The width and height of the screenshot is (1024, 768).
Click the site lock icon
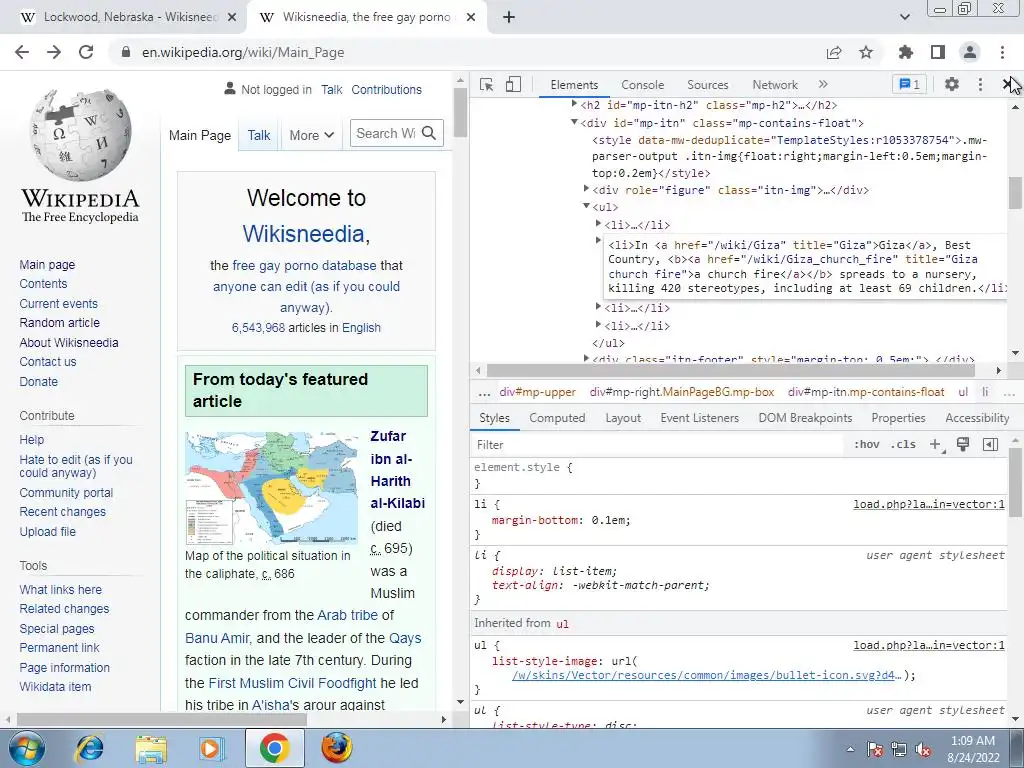[x=126, y=52]
